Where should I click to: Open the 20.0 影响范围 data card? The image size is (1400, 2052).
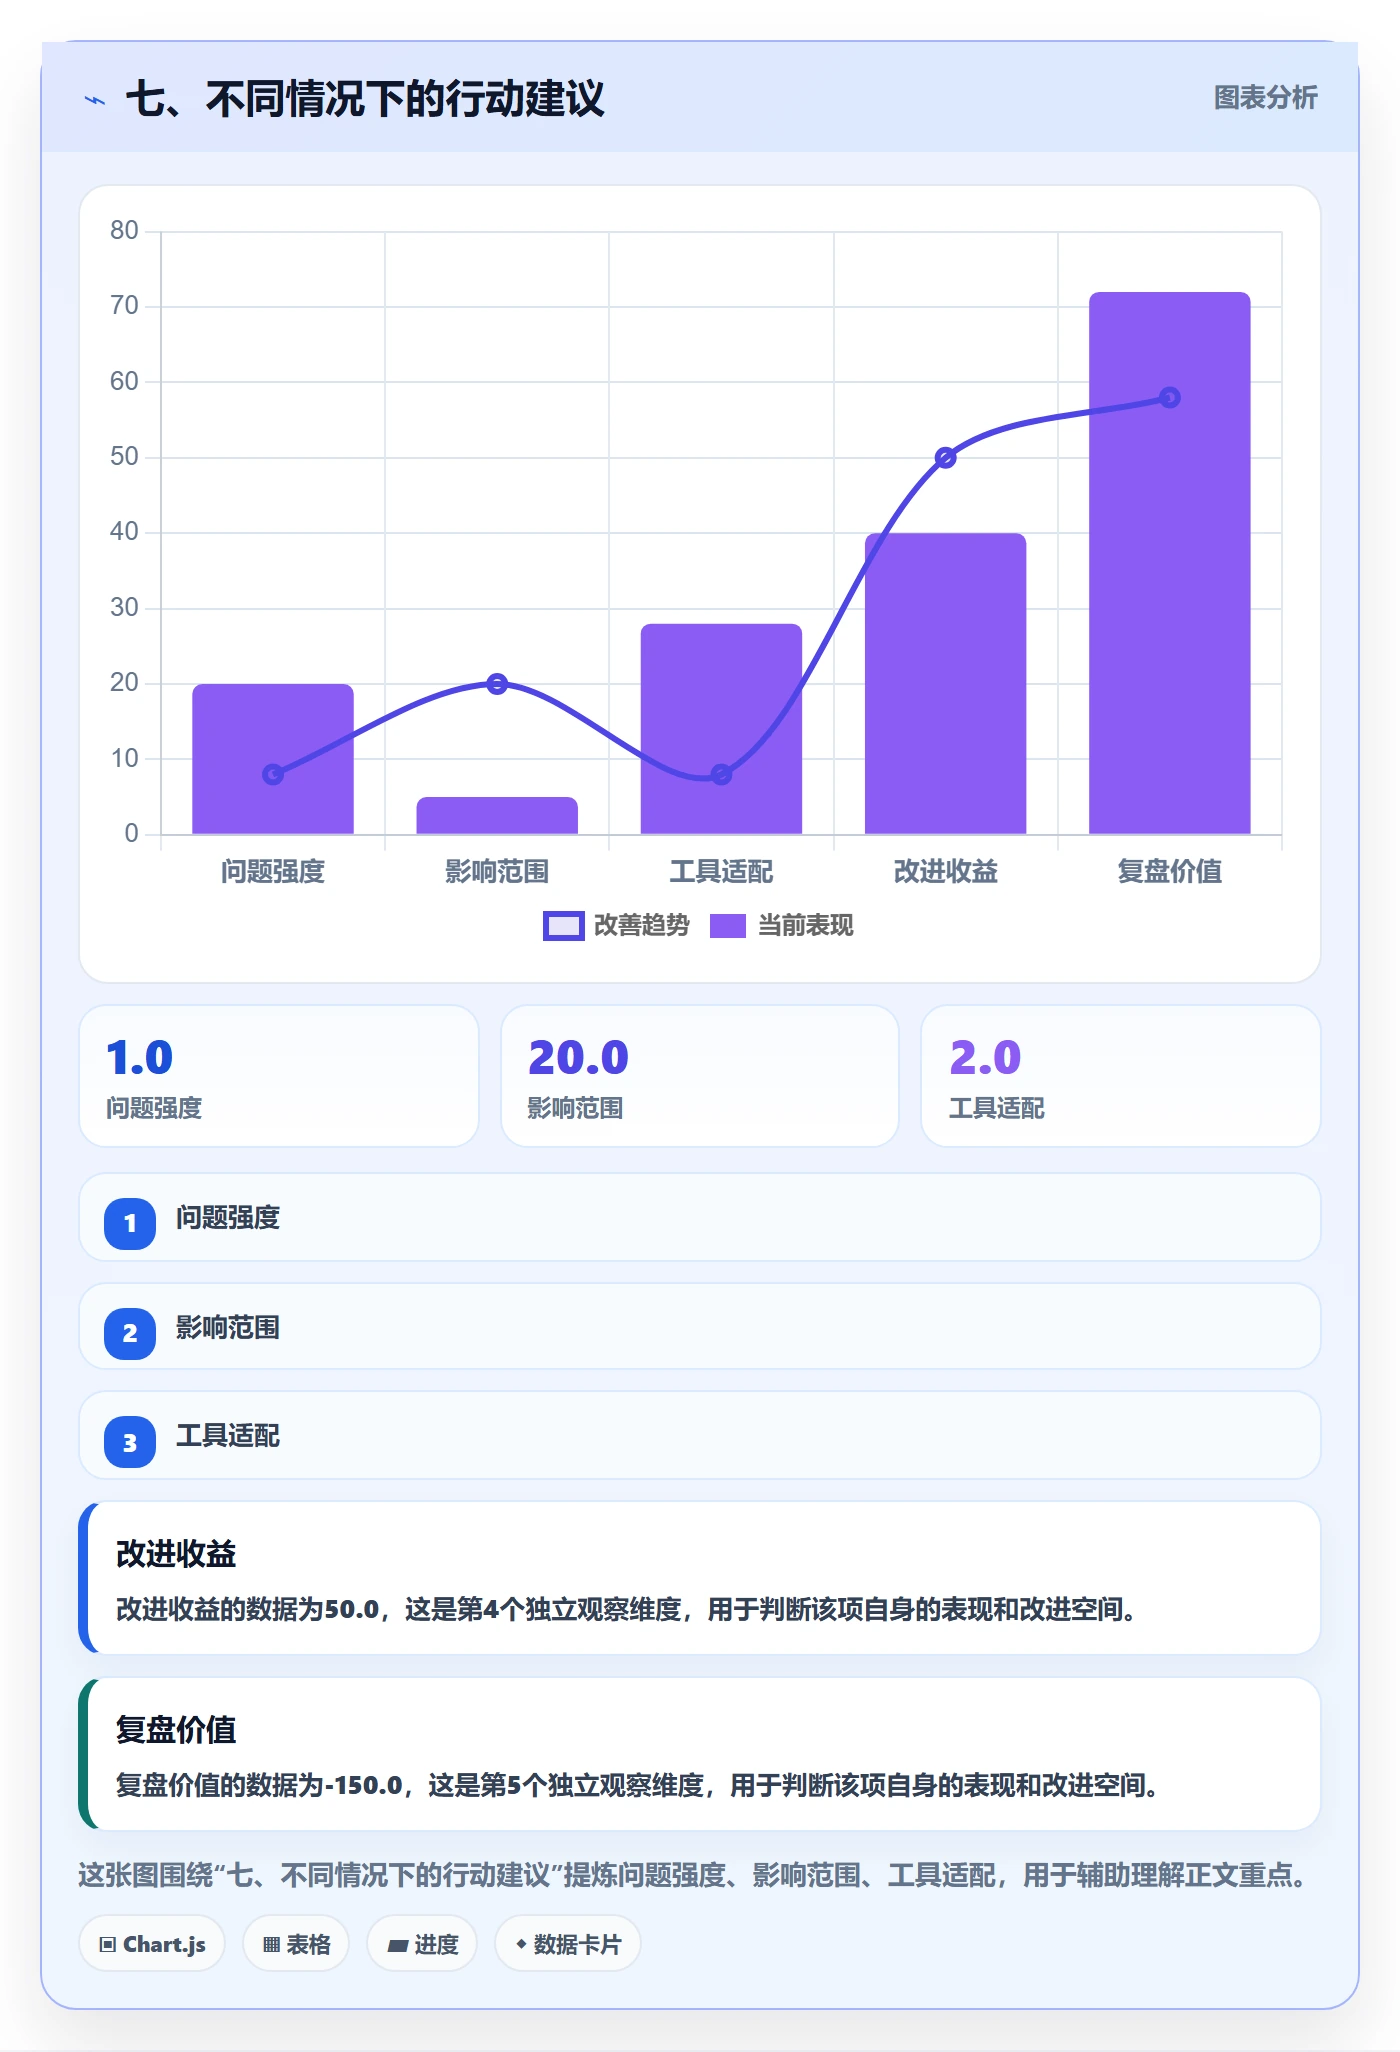700,1076
